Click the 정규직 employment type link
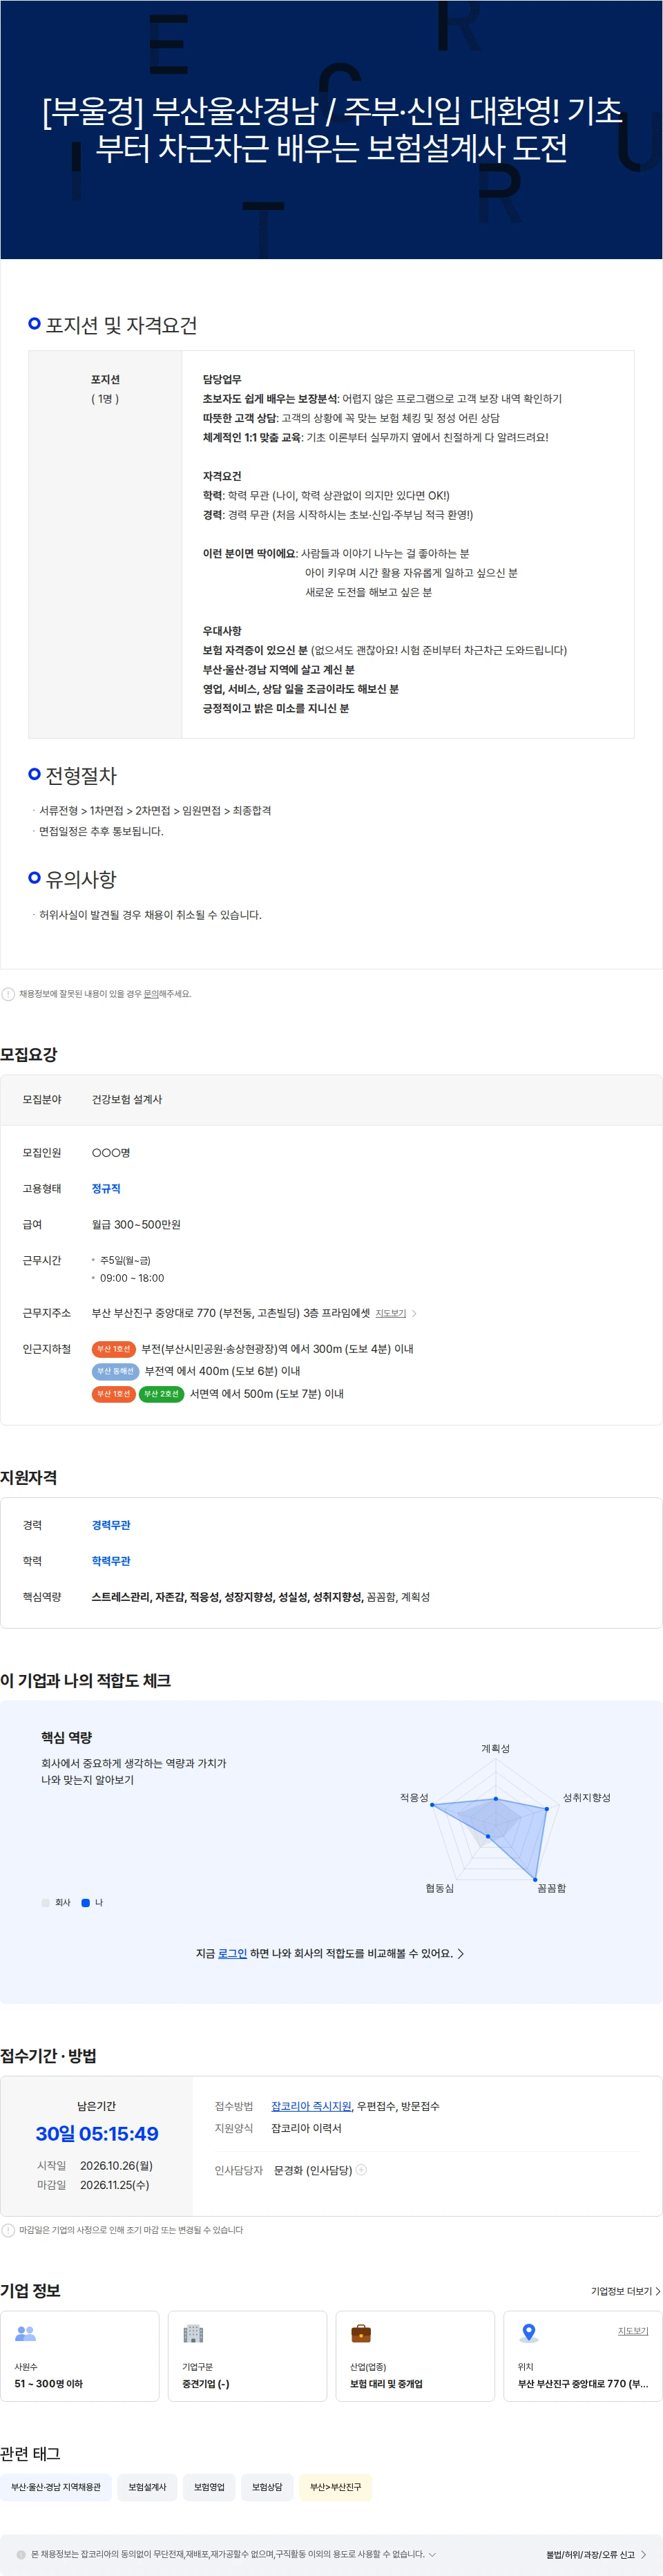 click(106, 1189)
